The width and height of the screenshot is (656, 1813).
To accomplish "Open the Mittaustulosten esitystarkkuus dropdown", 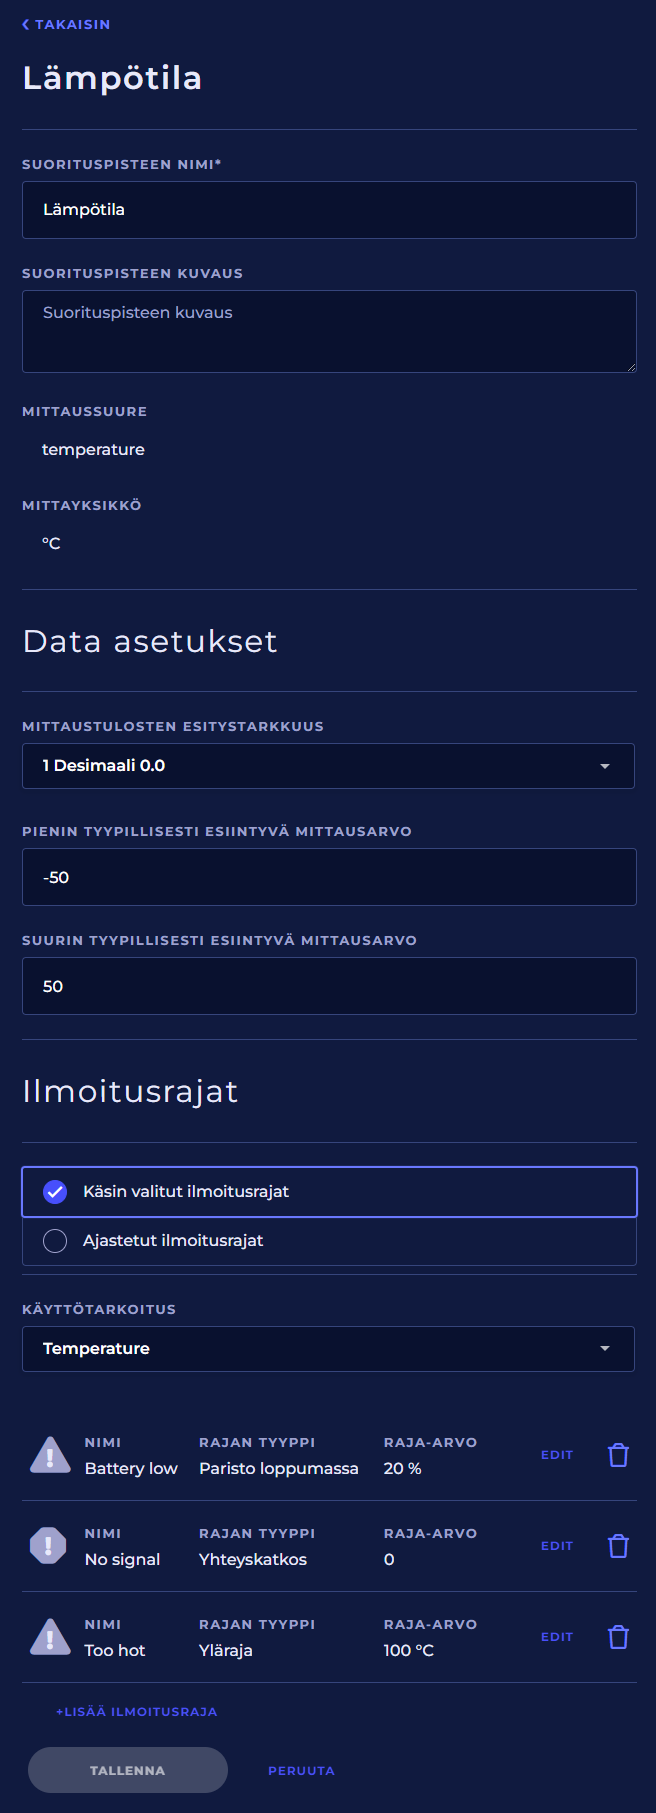I will pyautogui.click(x=328, y=766).
